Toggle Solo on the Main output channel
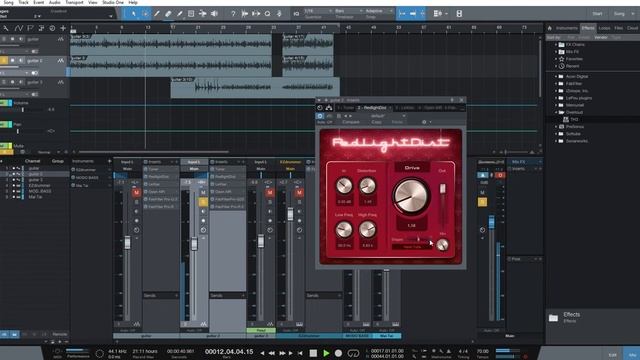This screenshot has width=640, height=360. pyautogui.click(x=482, y=202)
